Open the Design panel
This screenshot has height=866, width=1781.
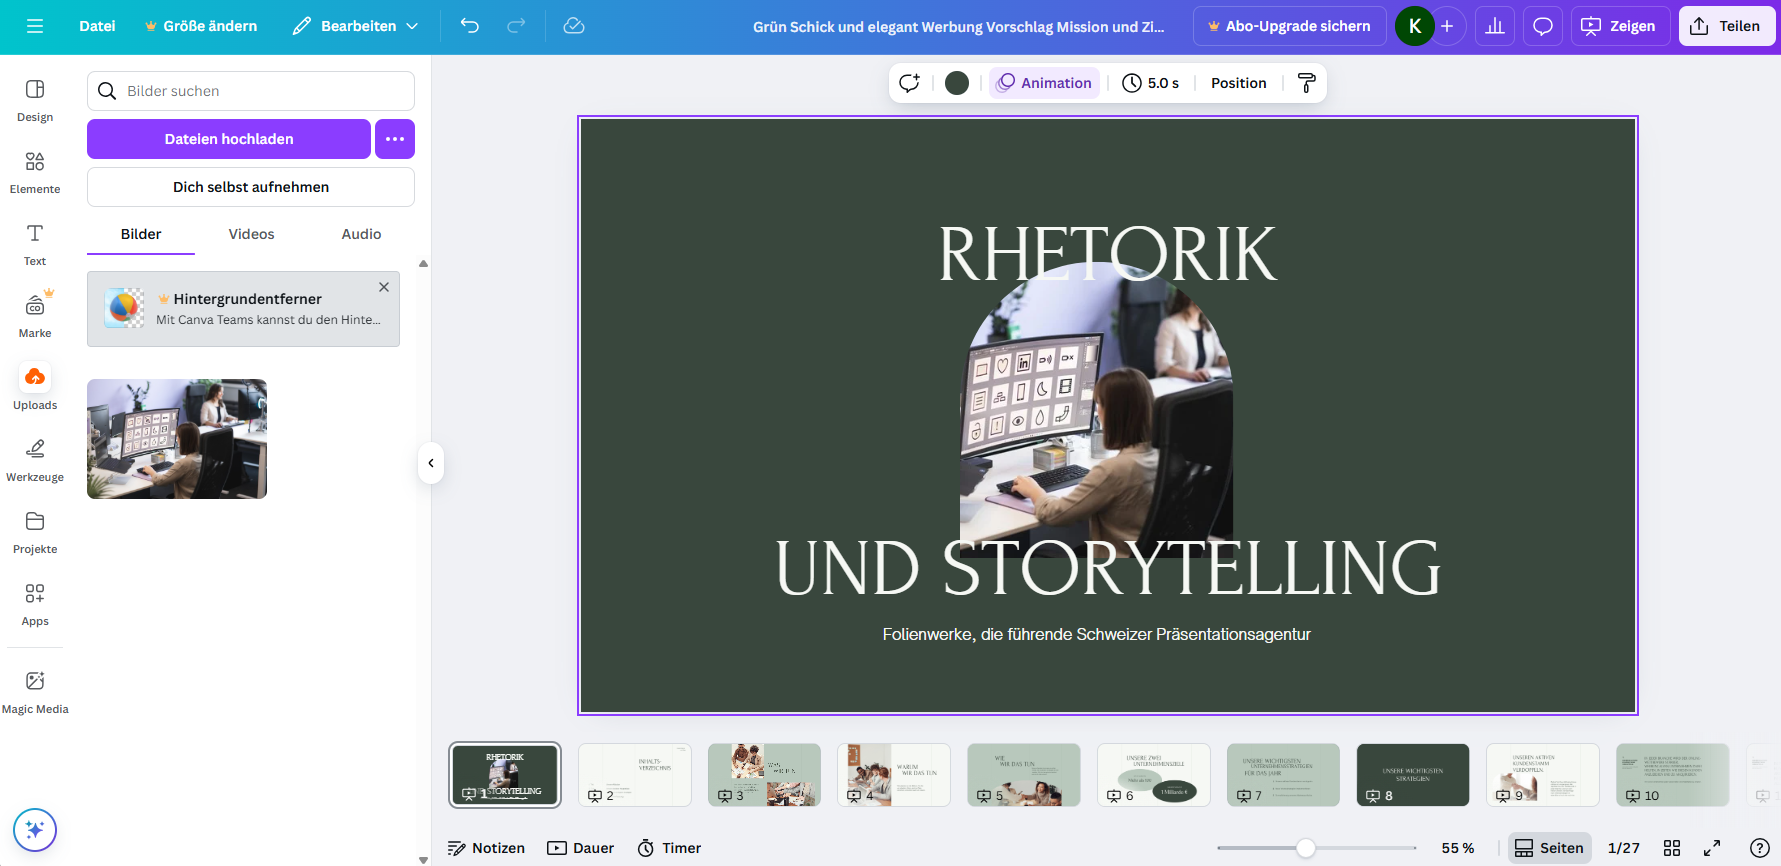35,102
